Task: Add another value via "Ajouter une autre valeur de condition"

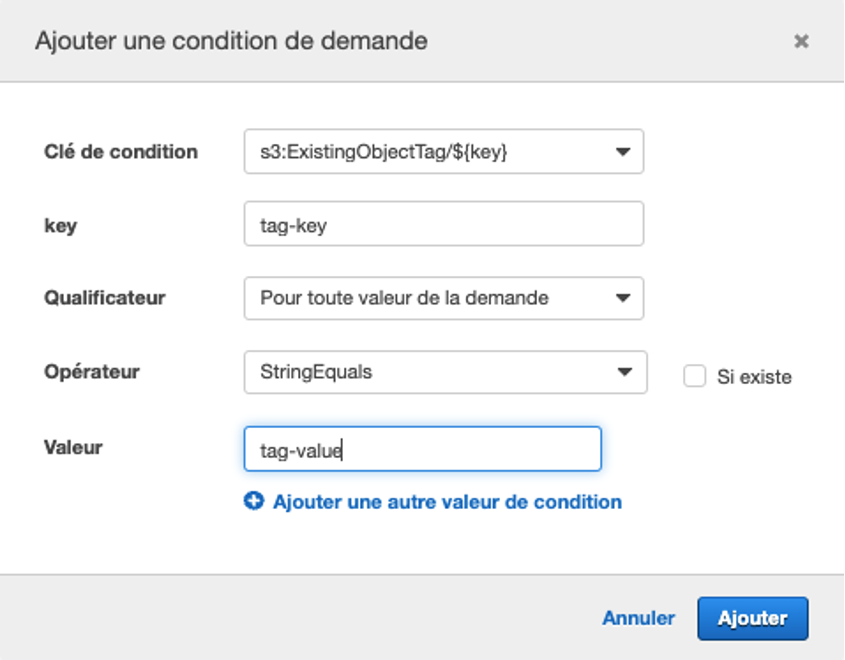Action: 447,502
